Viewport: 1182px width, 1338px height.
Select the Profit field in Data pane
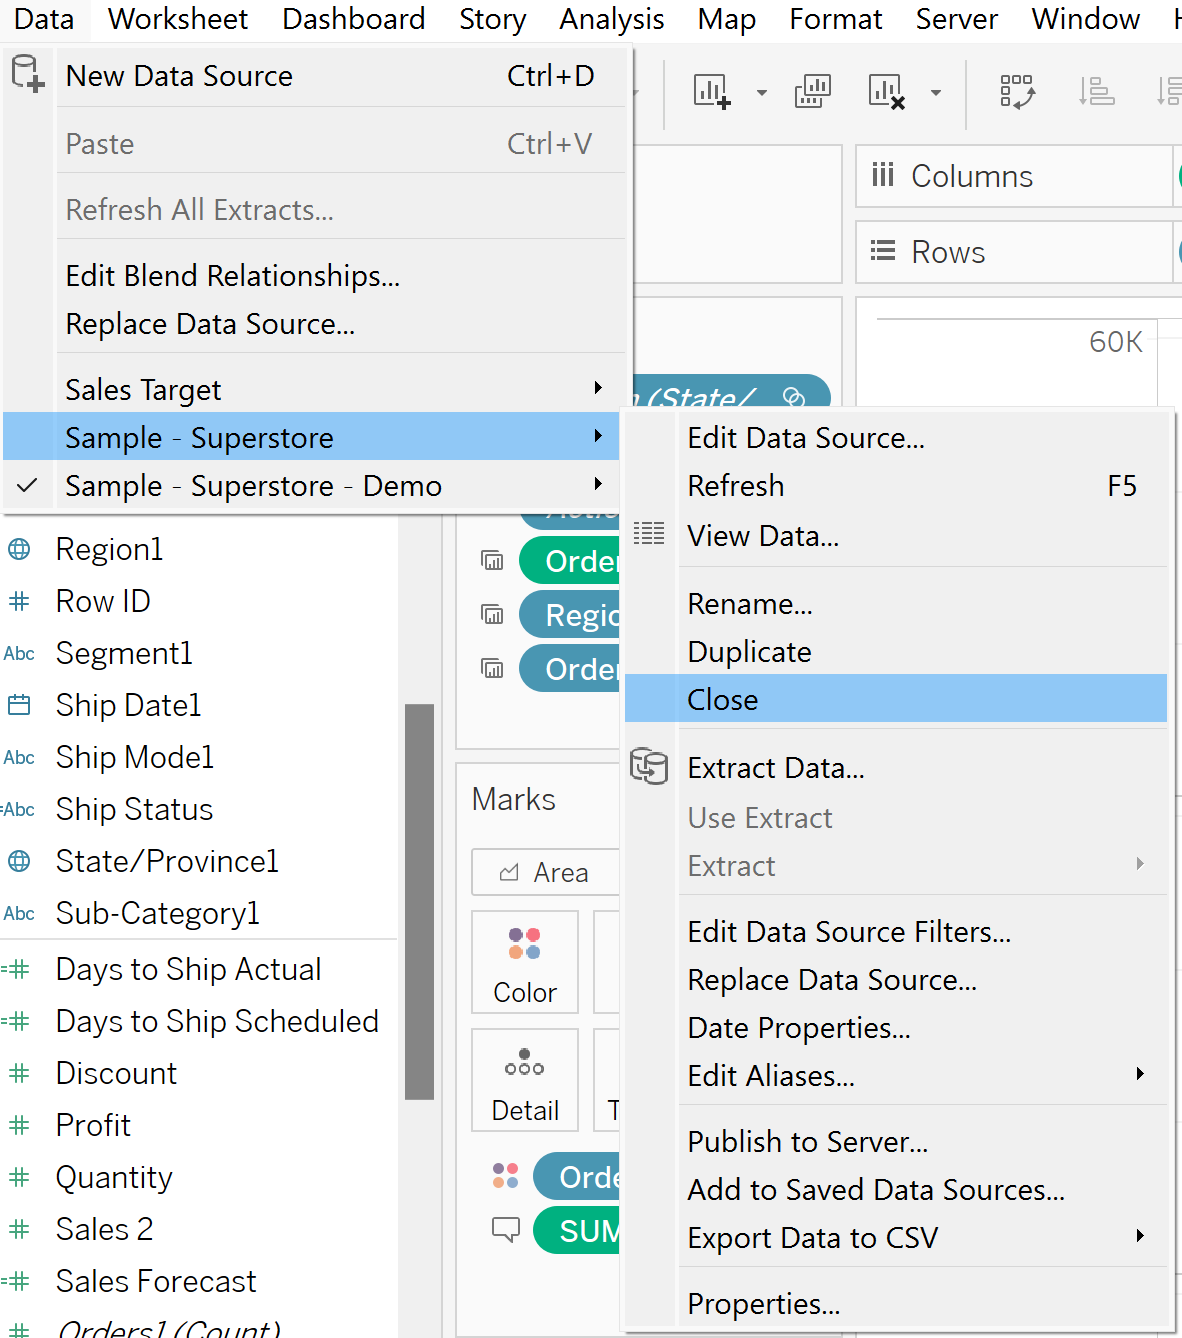(x=93, y=1125)
